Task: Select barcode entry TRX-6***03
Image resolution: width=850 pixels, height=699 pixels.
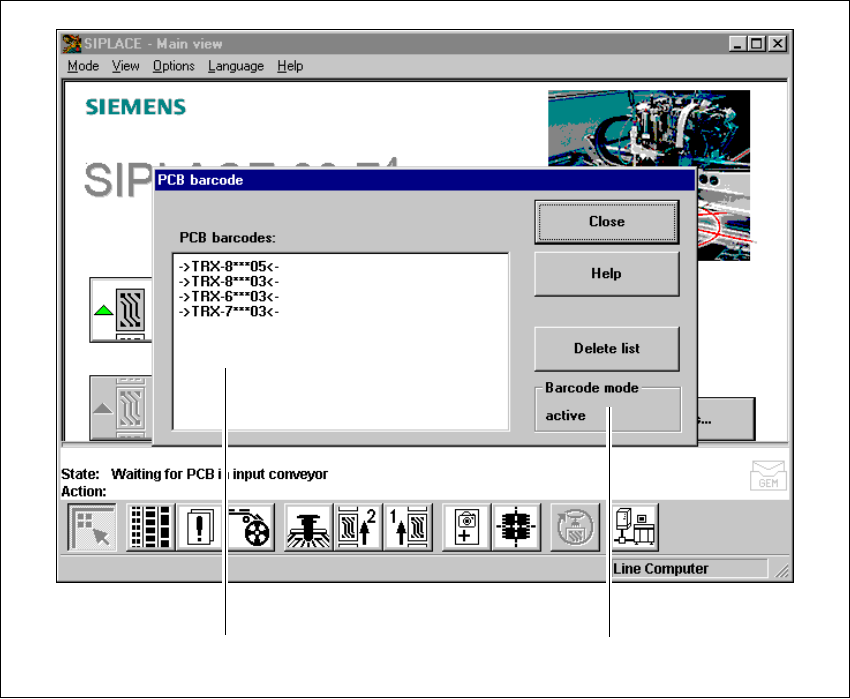Action: coord(229,297)
